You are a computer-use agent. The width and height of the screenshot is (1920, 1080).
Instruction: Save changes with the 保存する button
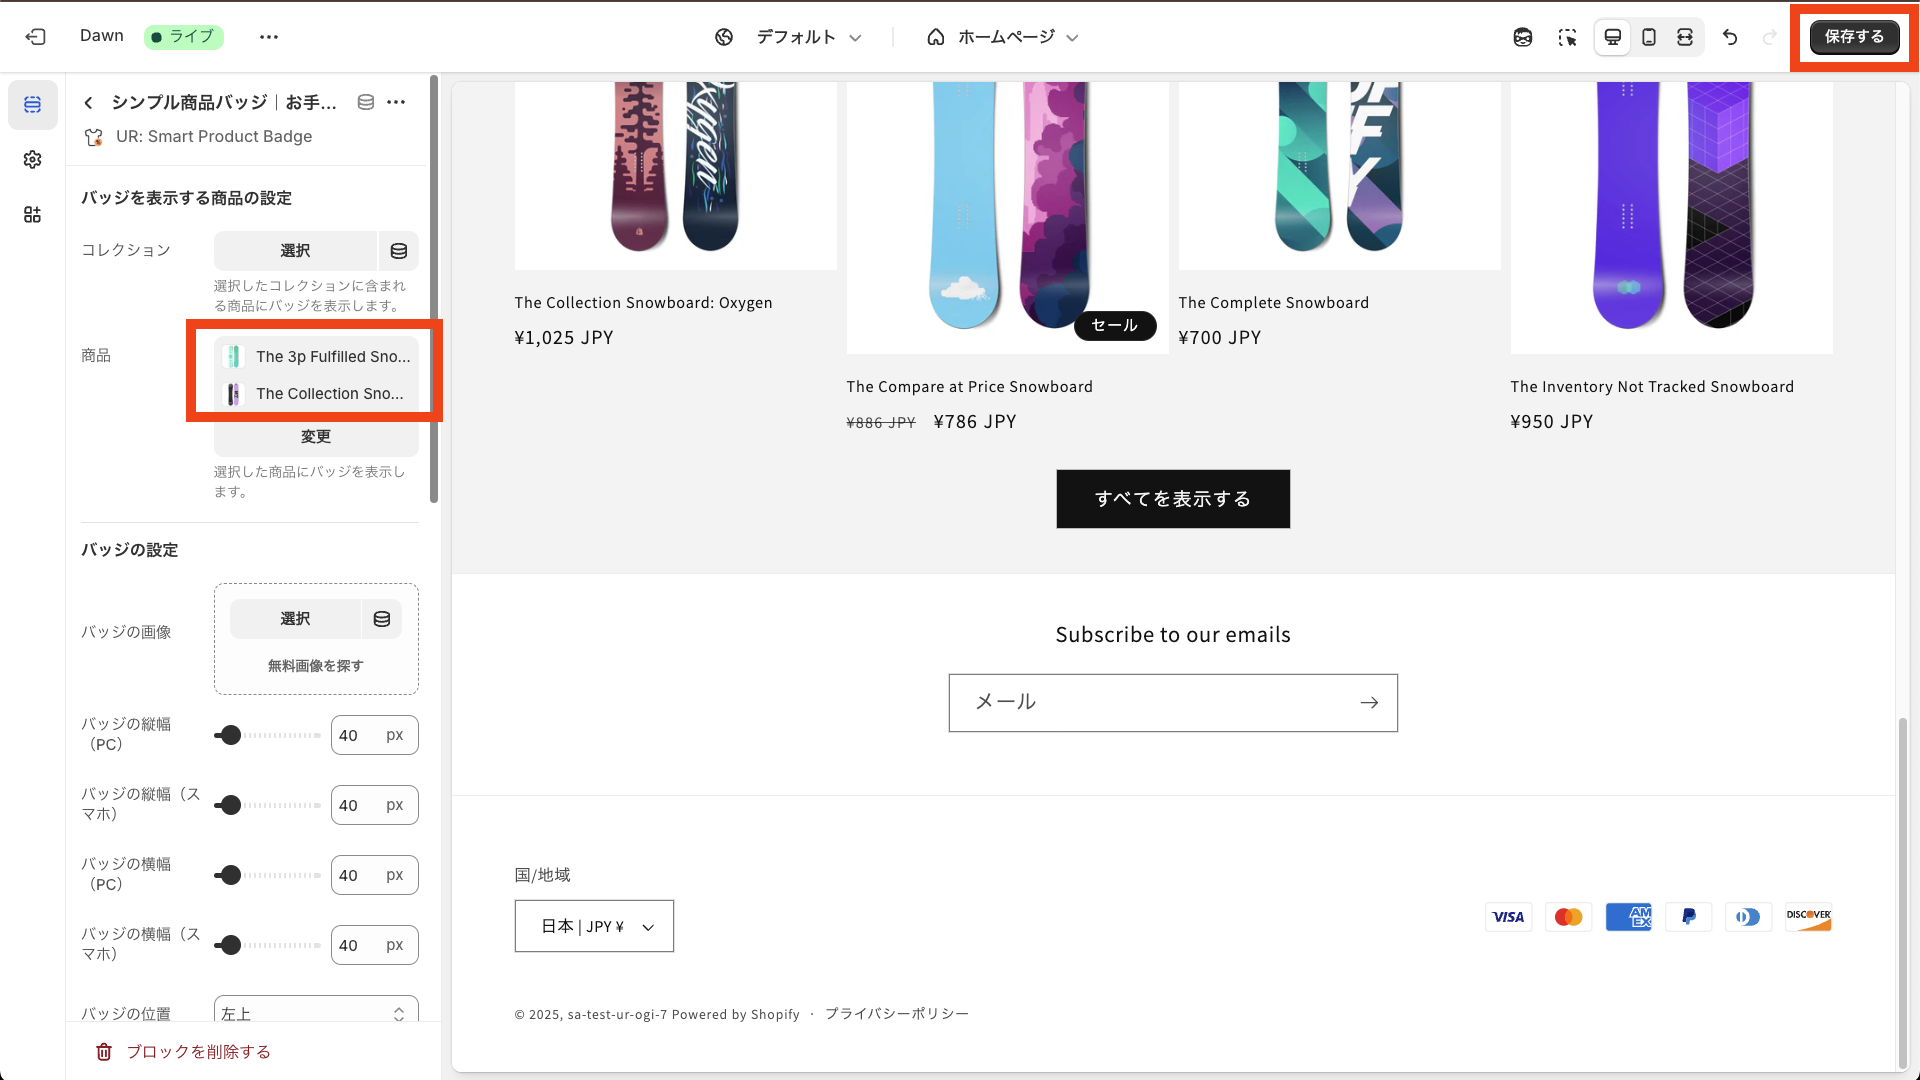pos(1855,37)
